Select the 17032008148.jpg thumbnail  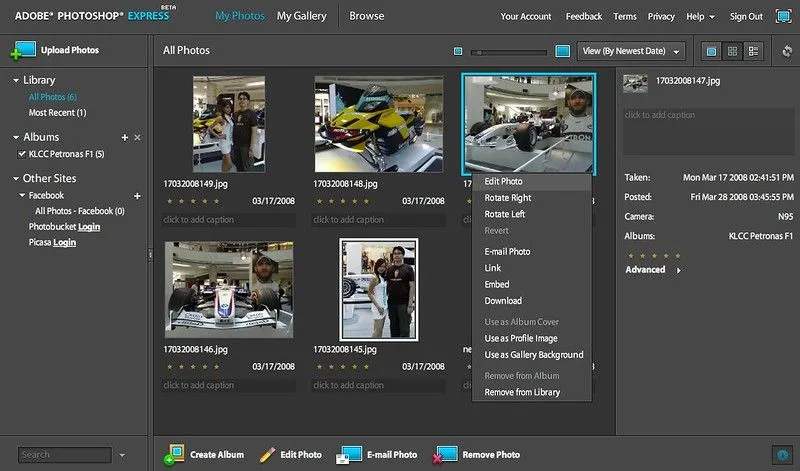click(379, 124)
